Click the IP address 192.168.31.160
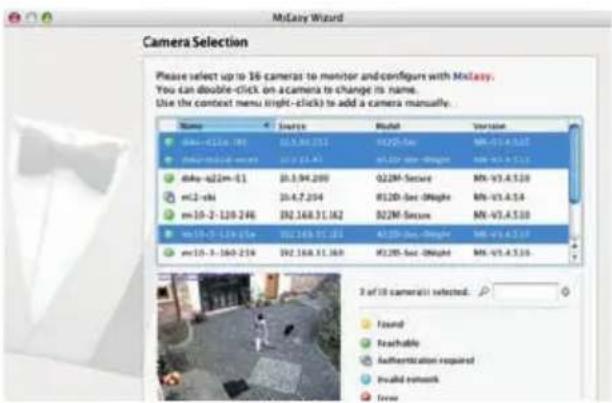This screenshot has width=612, height=403. [x=311, y=252]
